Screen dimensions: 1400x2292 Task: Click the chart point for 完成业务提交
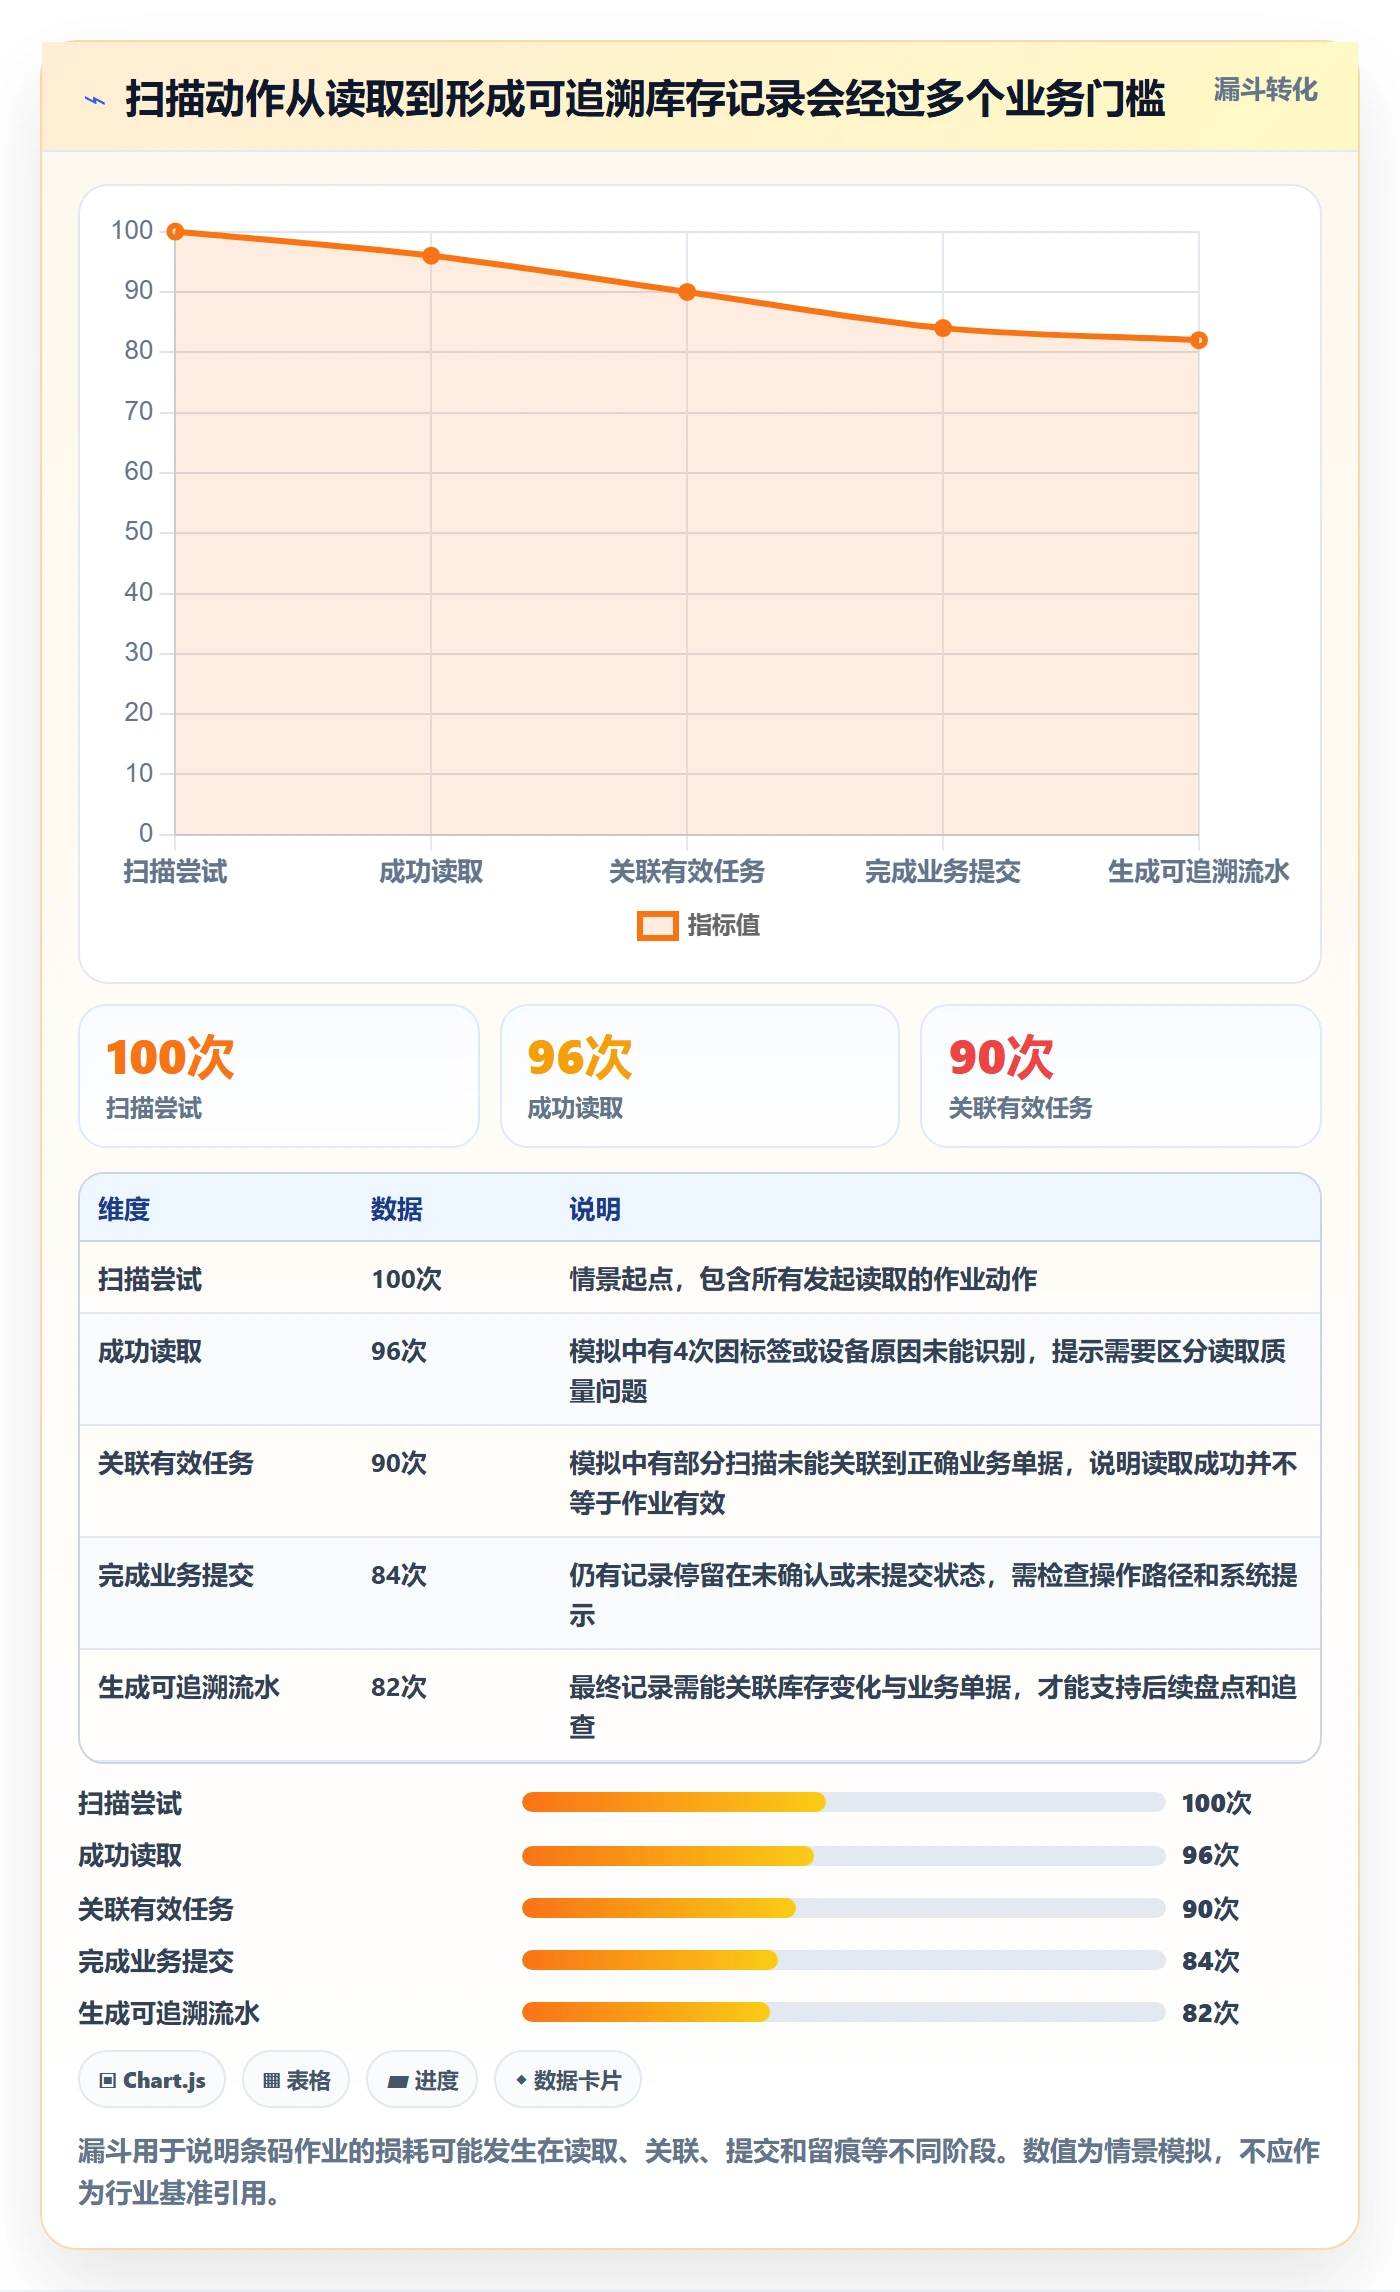click(943, 328)
